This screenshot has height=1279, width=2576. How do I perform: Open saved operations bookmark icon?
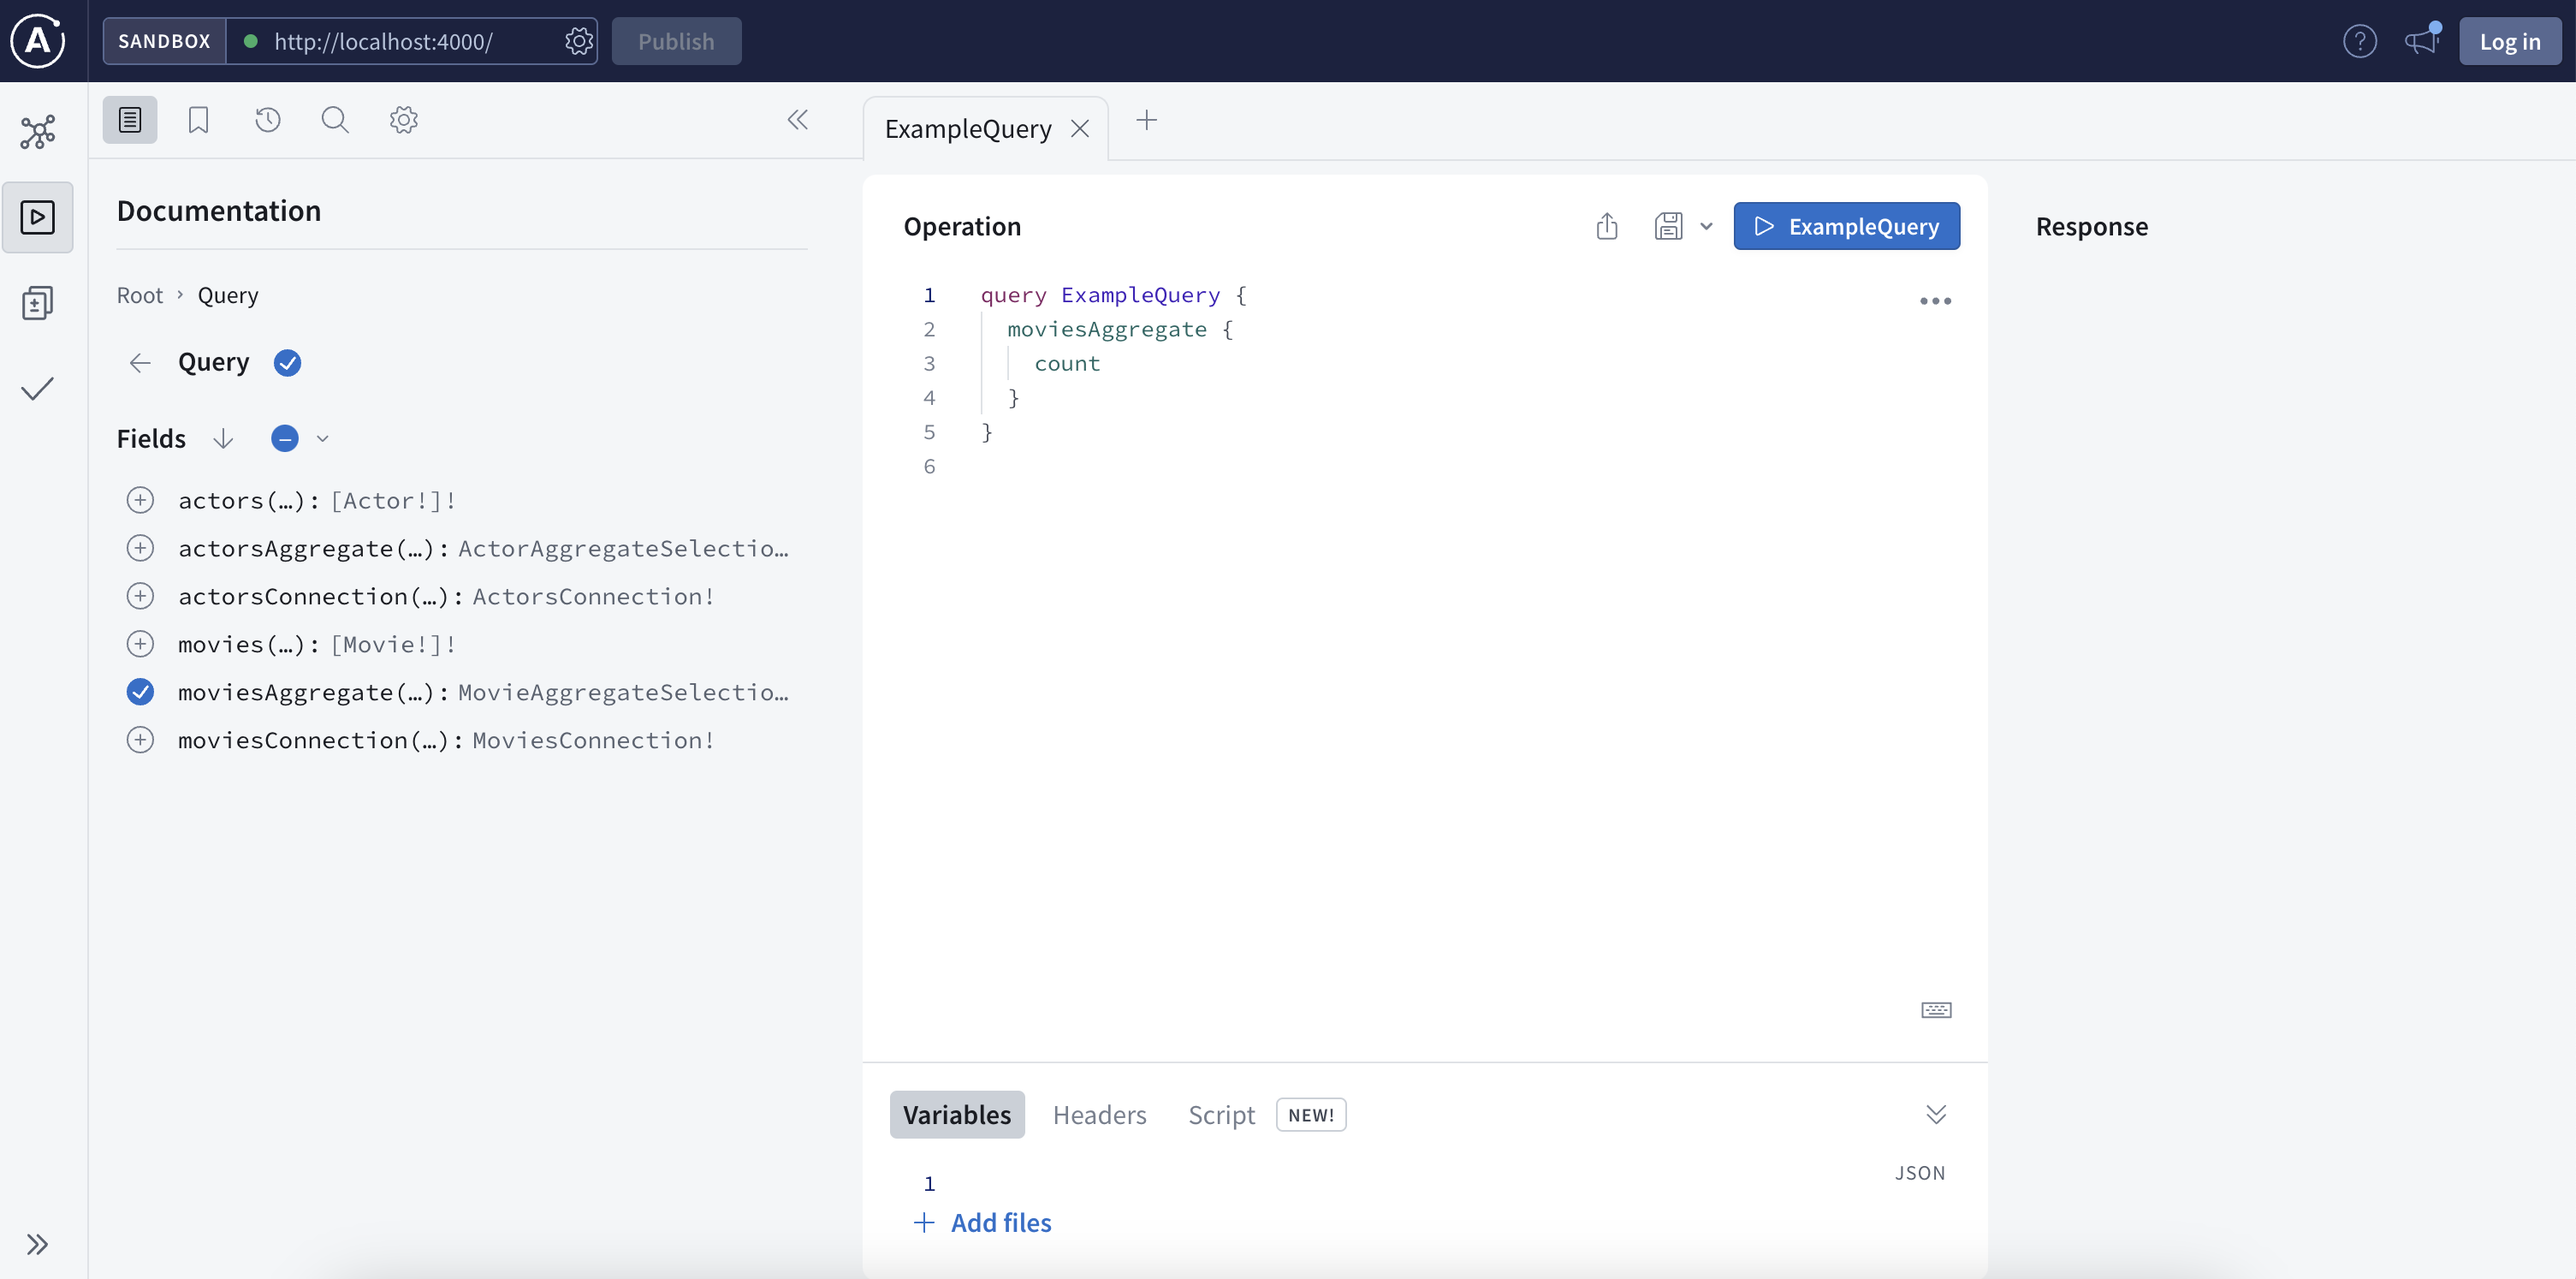[198, 119]
